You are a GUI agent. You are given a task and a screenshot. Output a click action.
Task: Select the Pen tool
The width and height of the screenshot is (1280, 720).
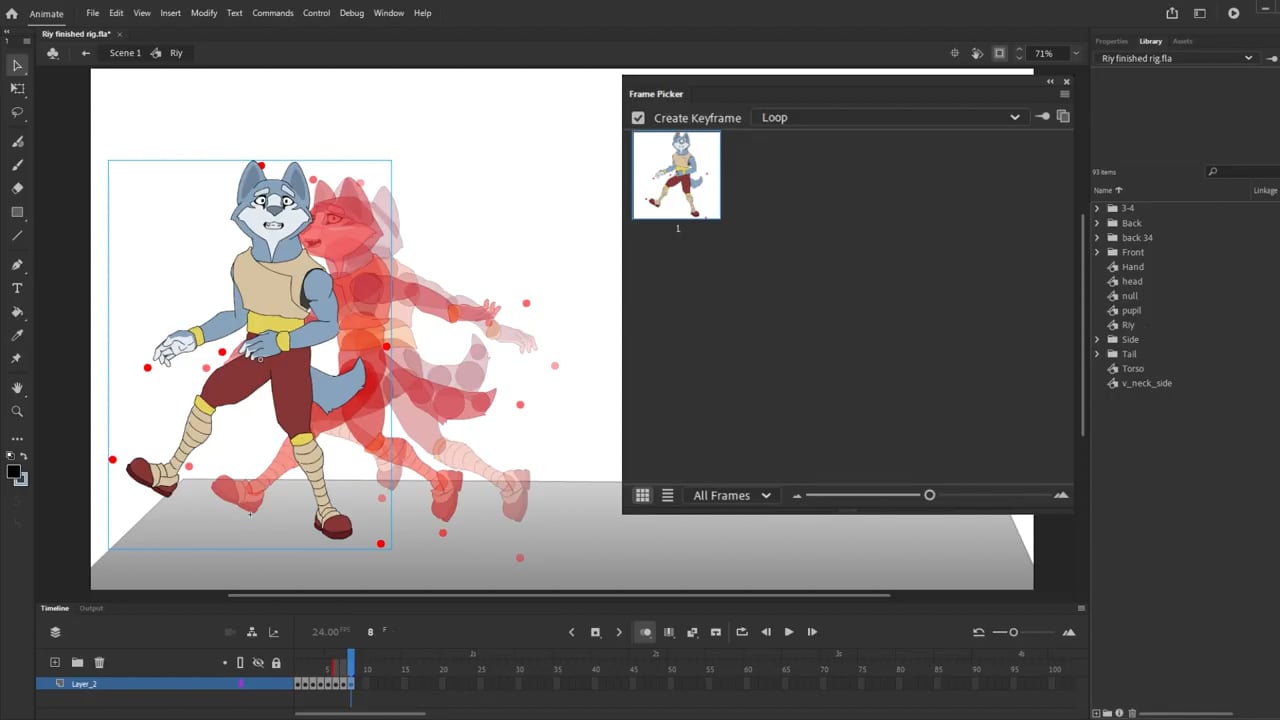[17, 265]
